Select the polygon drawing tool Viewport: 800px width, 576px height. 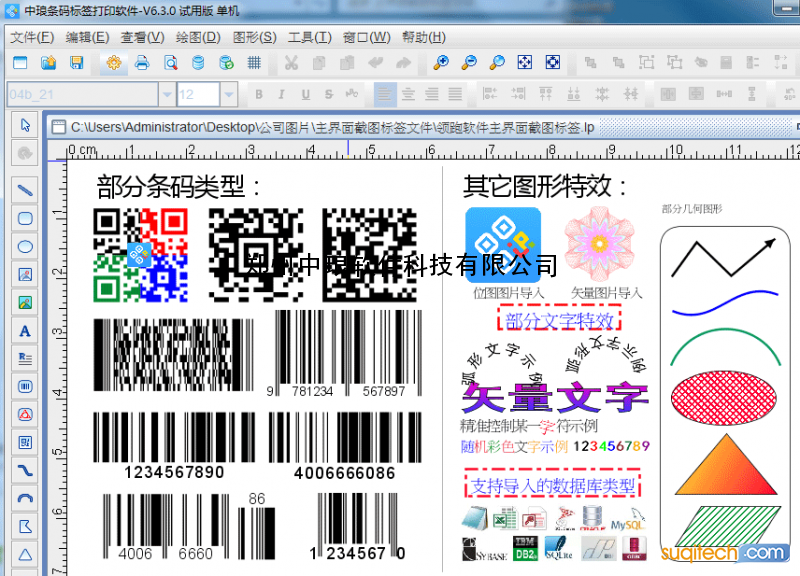point(25,527)
